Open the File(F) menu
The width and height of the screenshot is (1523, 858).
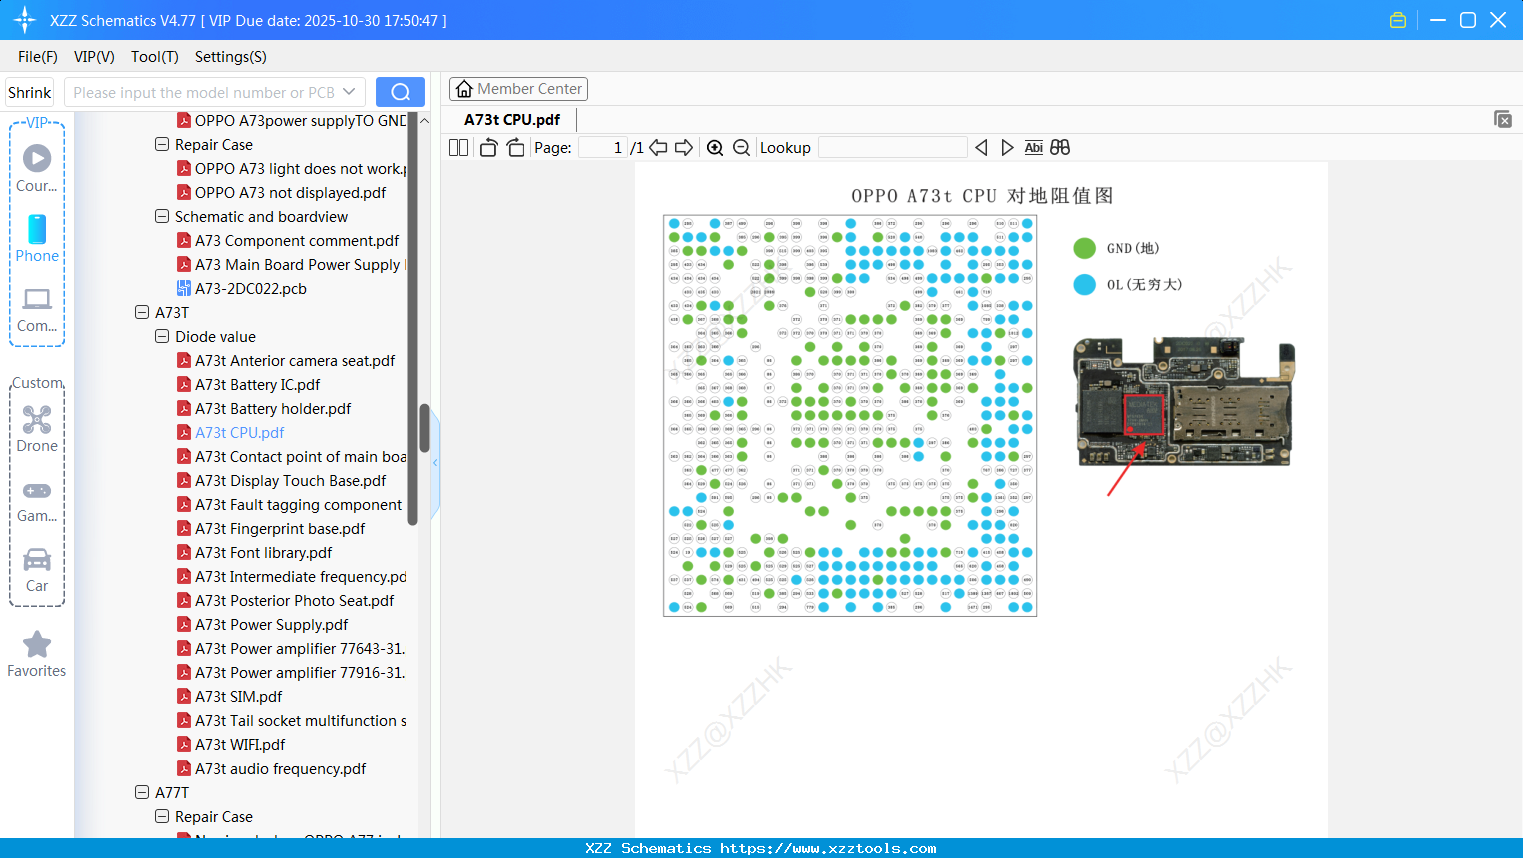point(38,57)
